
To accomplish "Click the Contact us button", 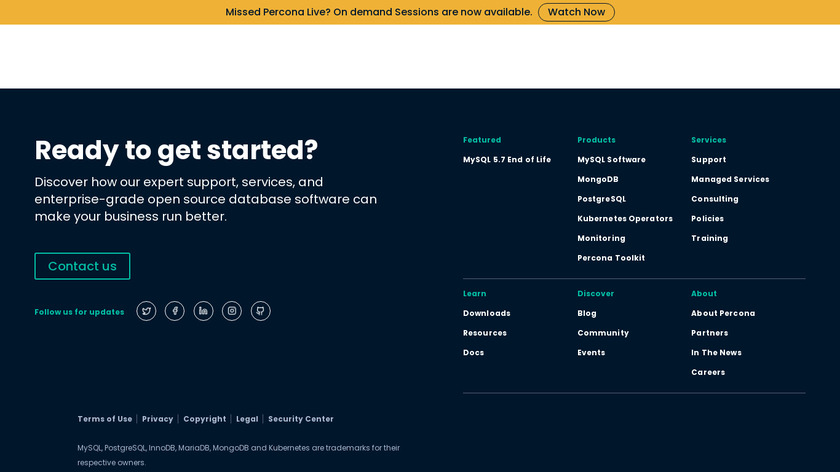I will (x=82, y=266).
